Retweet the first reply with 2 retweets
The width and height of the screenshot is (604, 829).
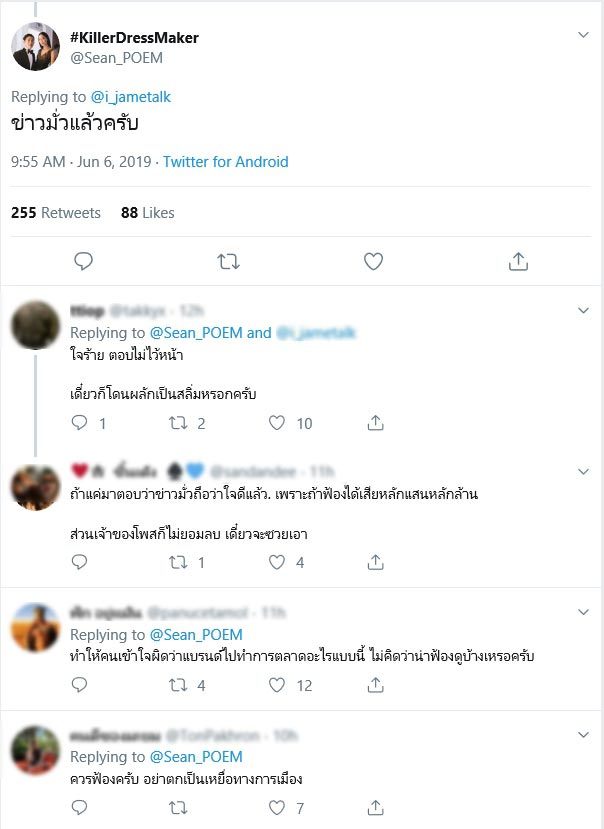click(180, 423)
